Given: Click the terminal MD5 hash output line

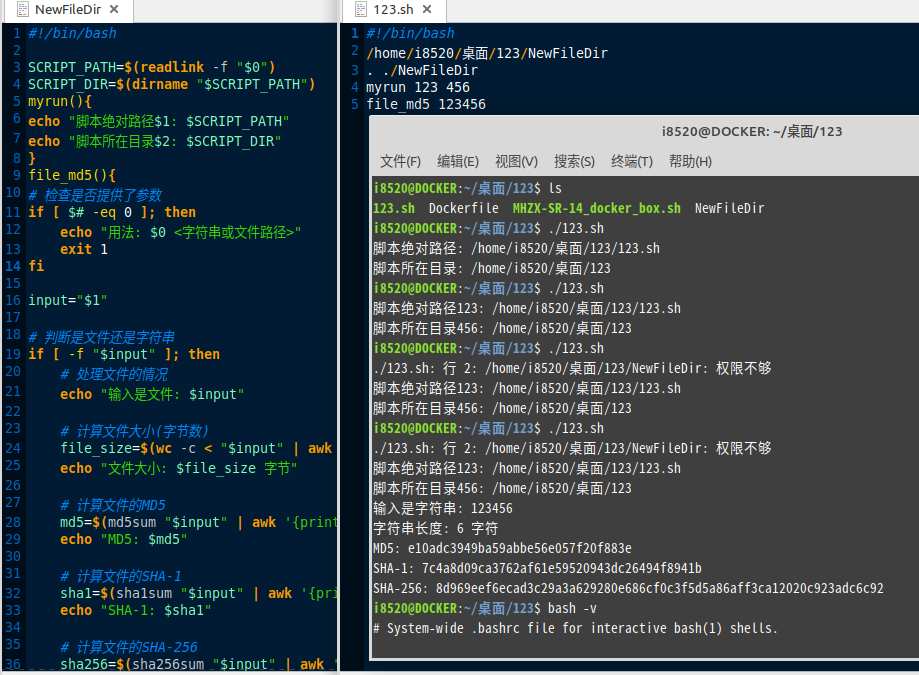Looking at the screenshot, I should click(x=502, y=548).
